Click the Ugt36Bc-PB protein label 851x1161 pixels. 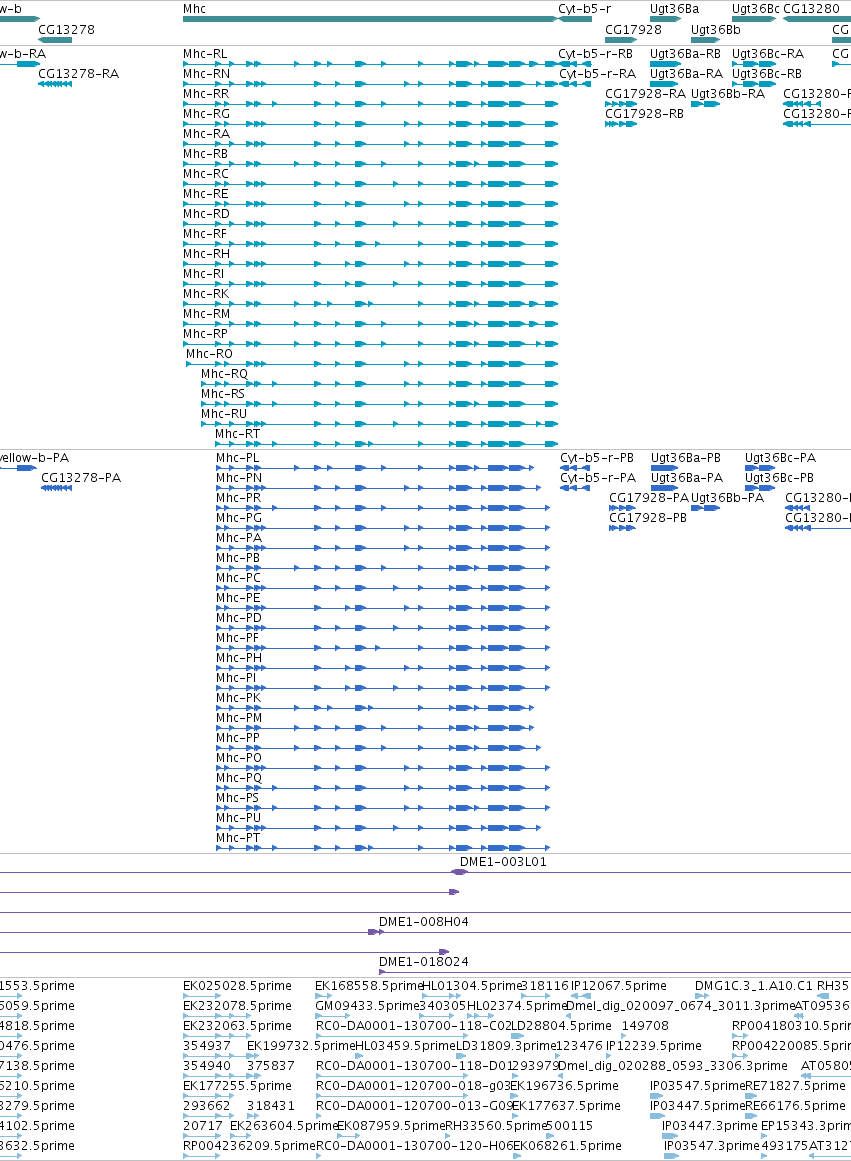[779, 478]
